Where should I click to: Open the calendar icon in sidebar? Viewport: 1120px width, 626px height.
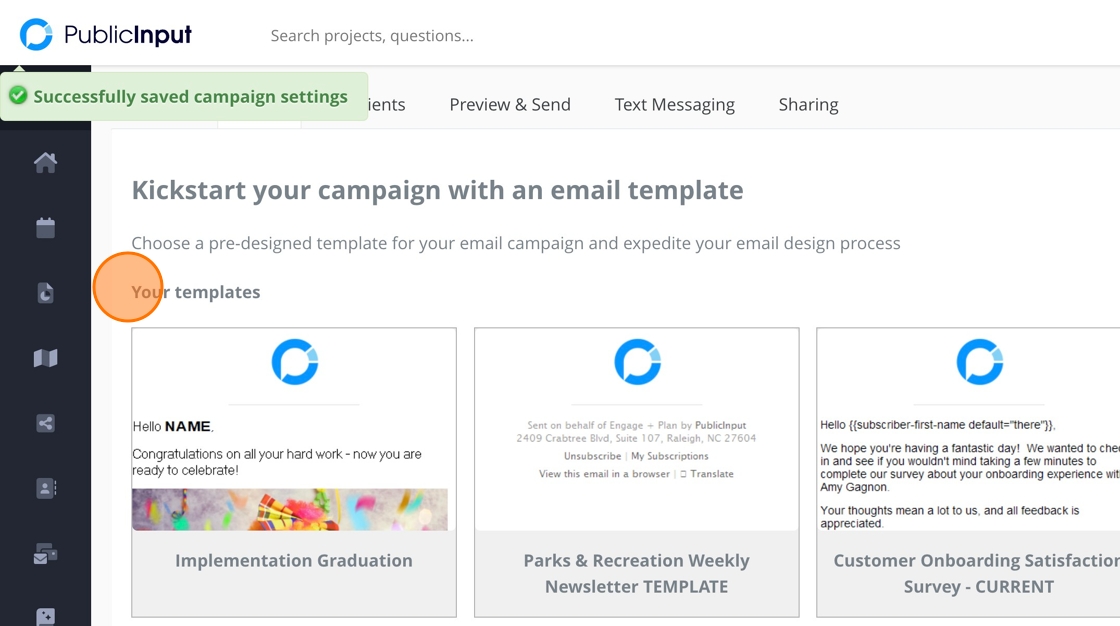coord(45,228)
